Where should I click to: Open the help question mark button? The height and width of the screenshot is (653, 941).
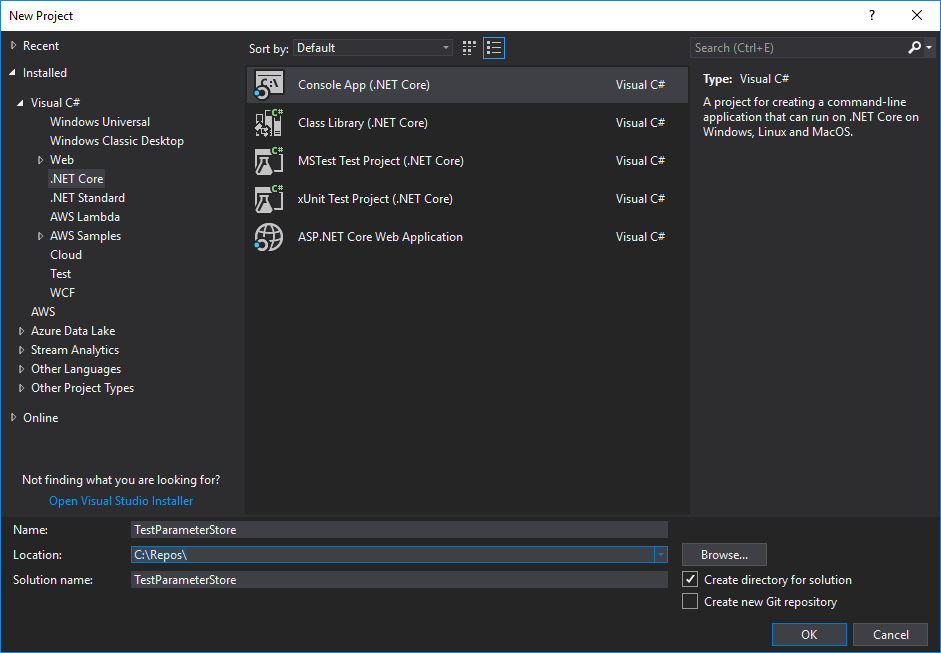(872, 16)
